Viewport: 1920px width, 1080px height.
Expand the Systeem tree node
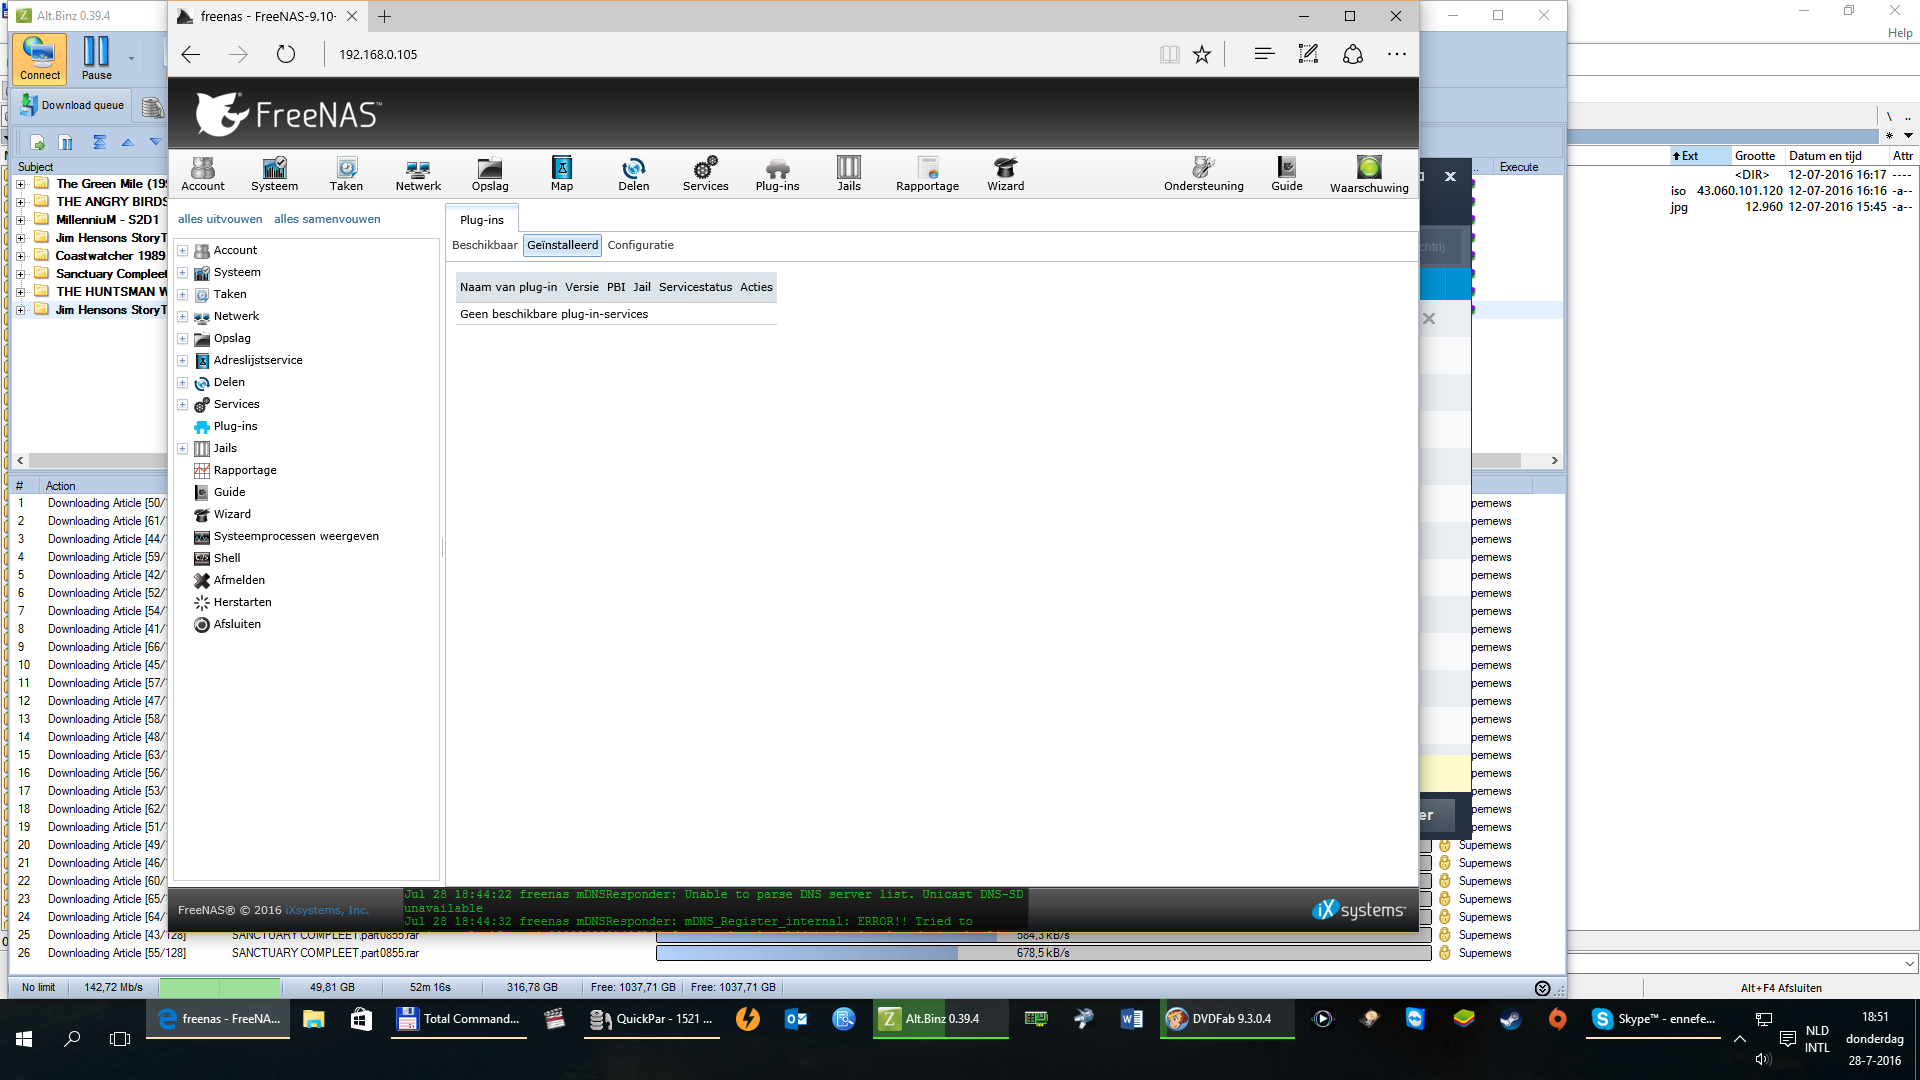[183, 272]
